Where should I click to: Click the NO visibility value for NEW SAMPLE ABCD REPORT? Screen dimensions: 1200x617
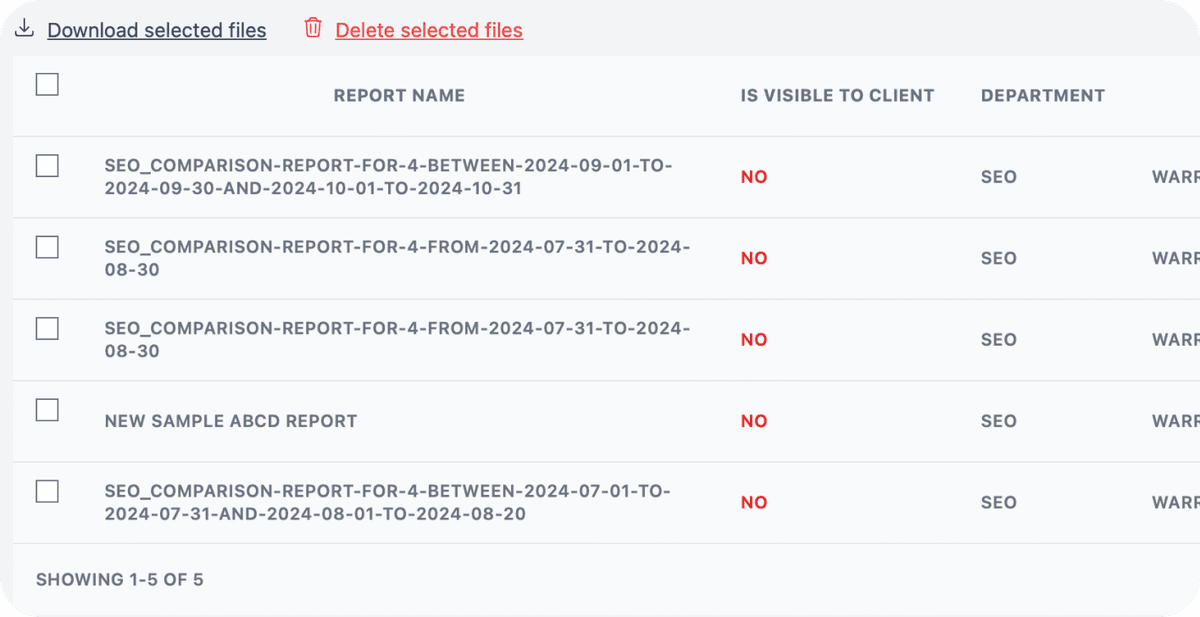pos(754,421)
